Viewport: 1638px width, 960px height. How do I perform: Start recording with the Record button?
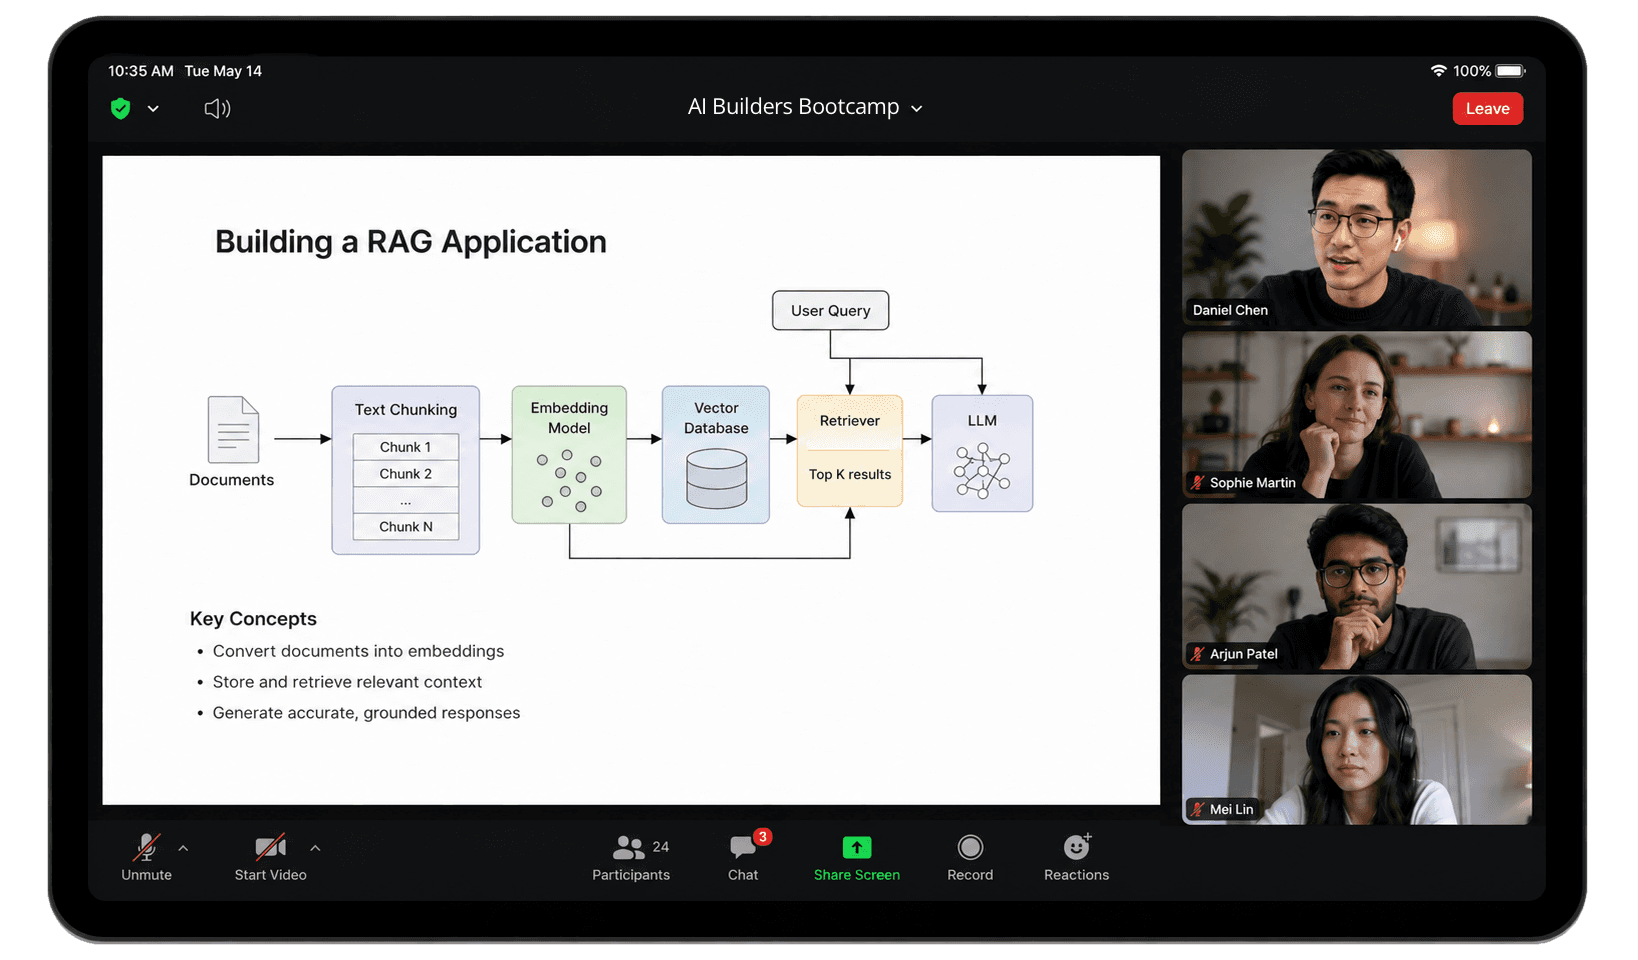pyautogui.click(x=970, y=858)
